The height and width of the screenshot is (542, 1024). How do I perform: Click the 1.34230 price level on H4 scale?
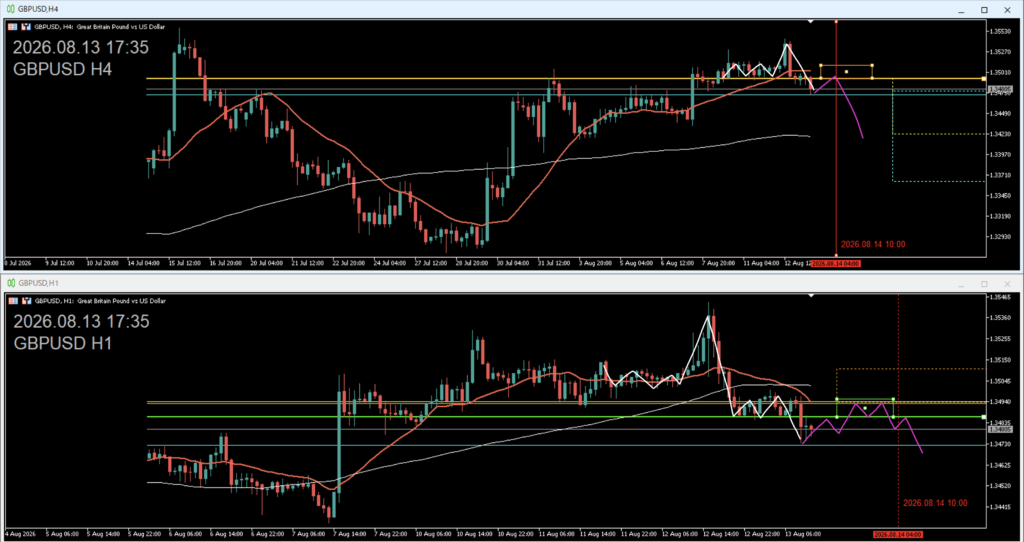tap(1000, 134)
